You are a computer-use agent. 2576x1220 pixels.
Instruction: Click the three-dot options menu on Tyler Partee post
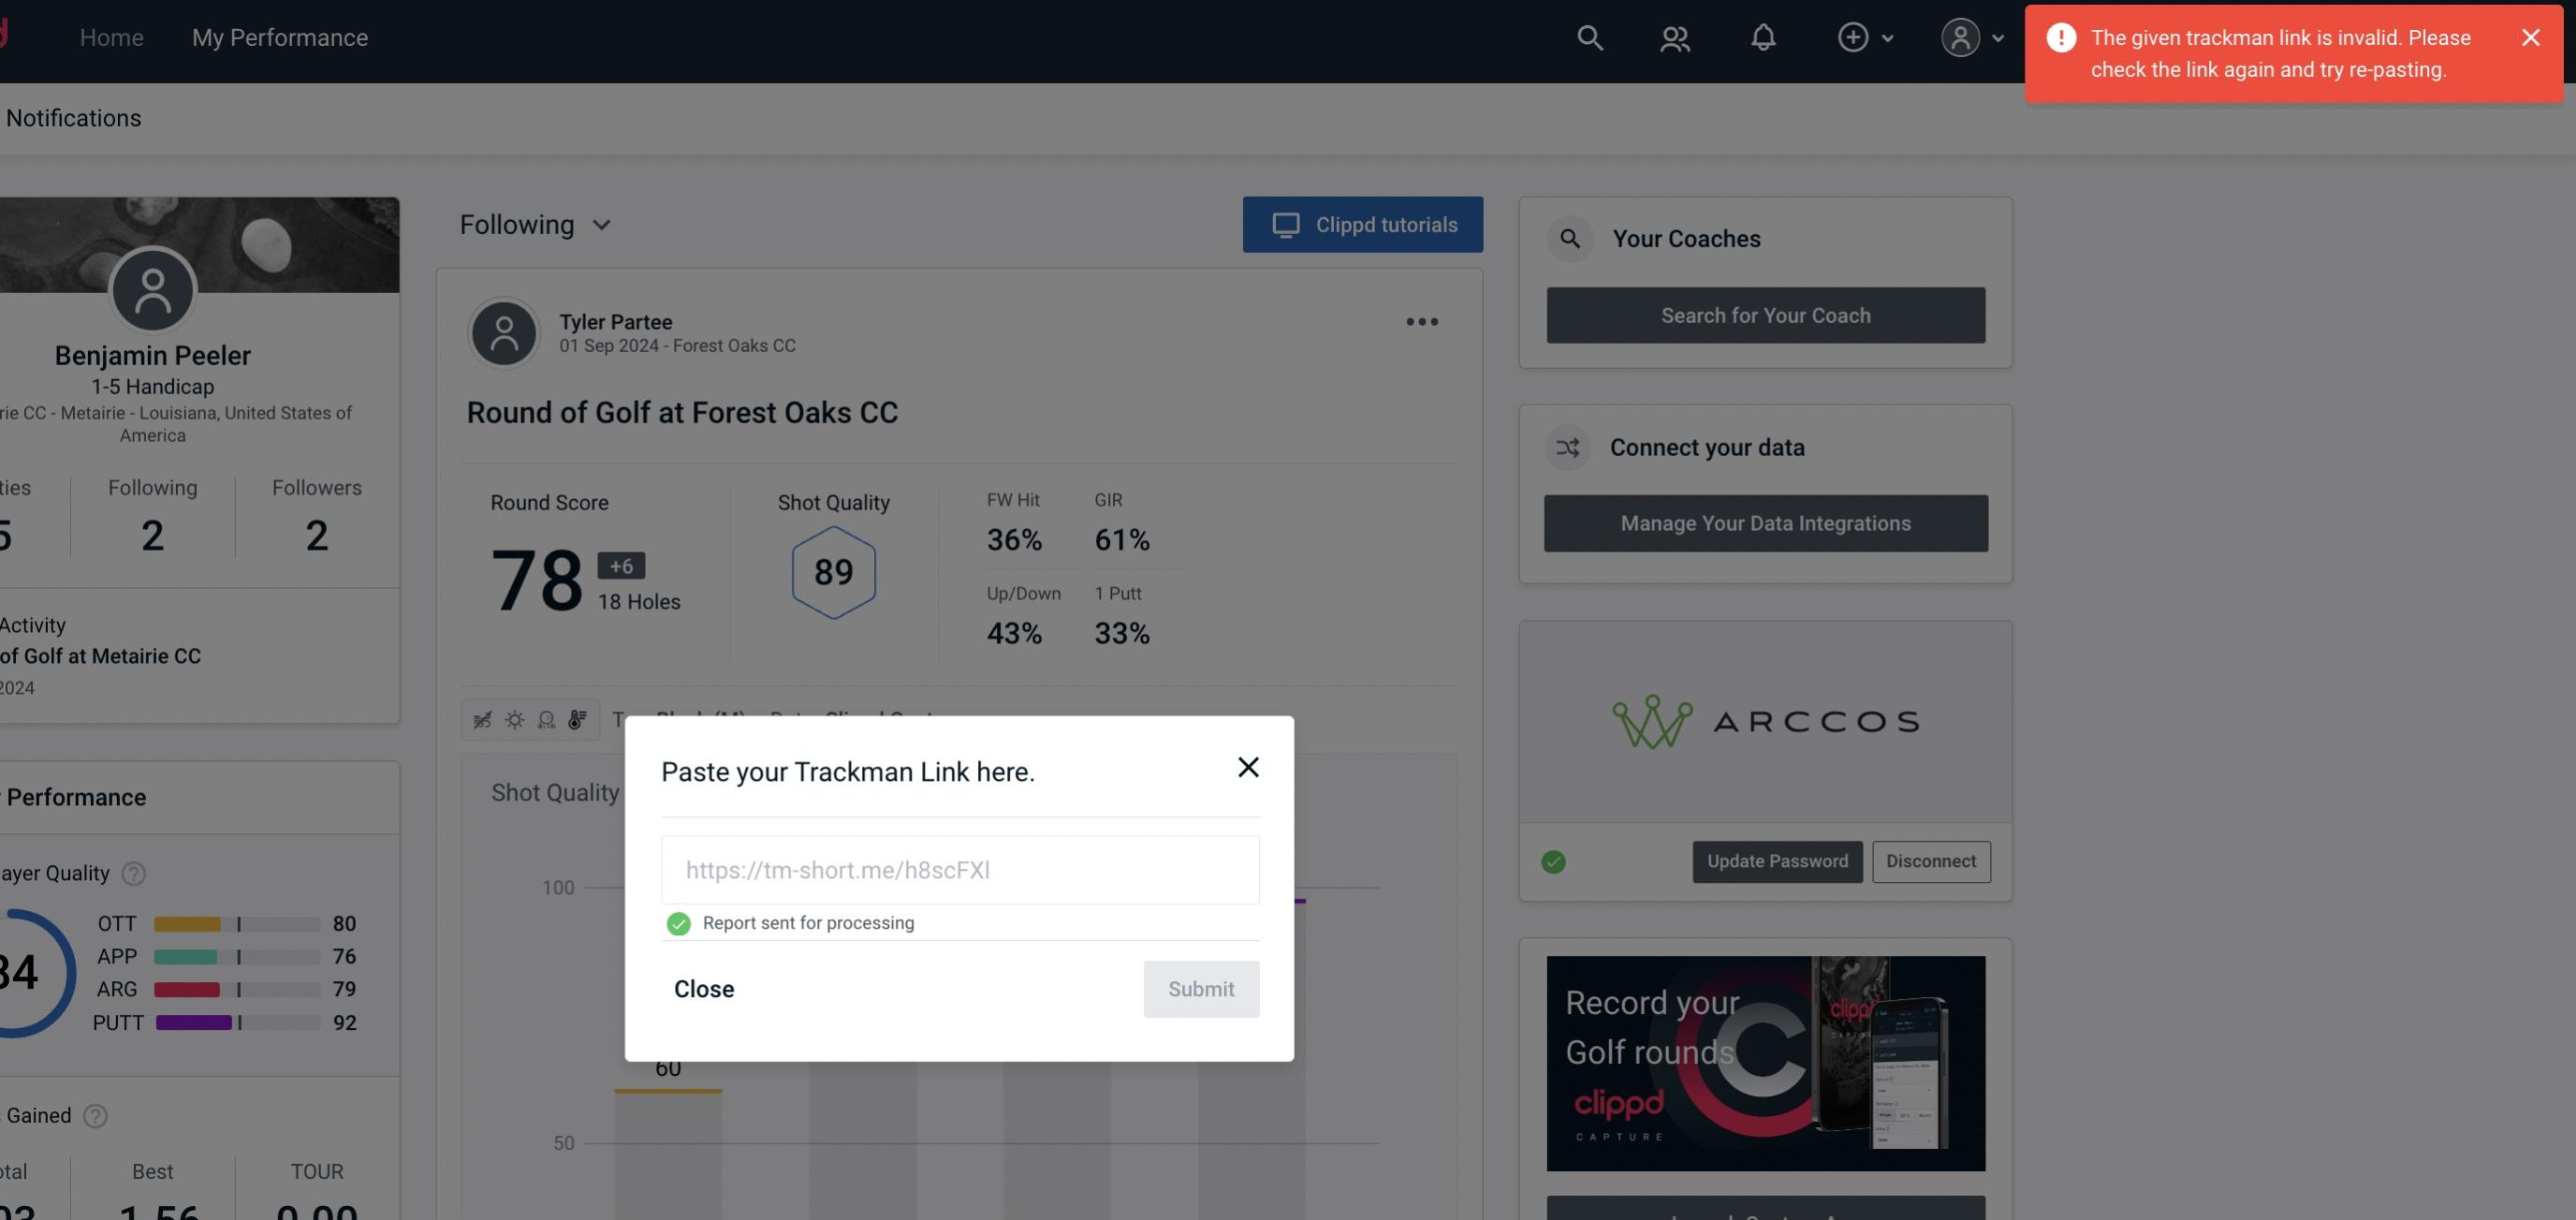[1423, 322]
